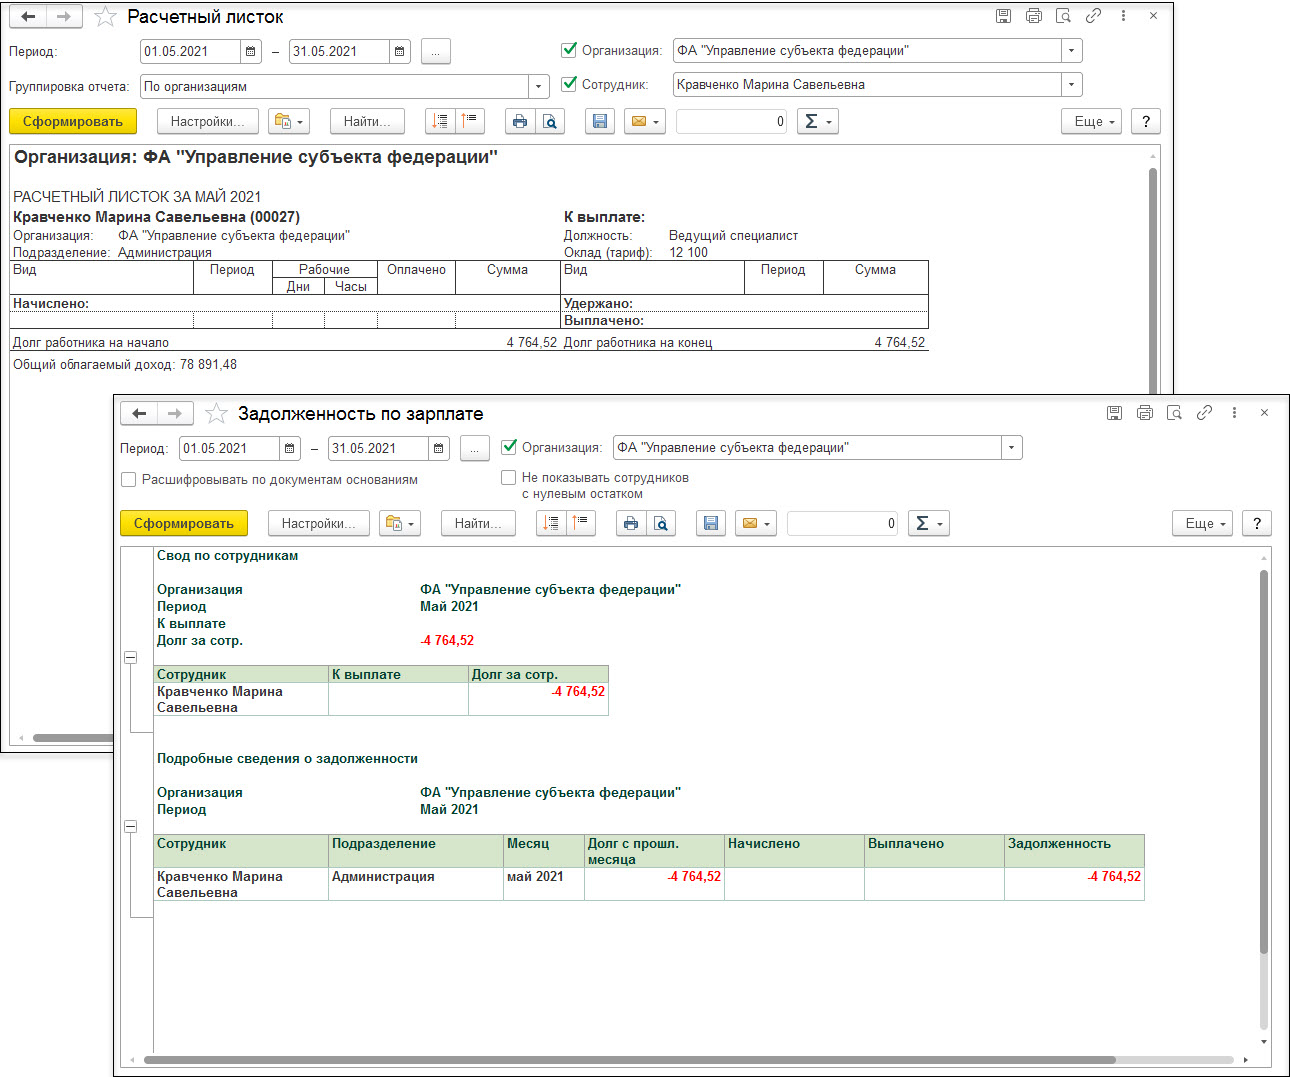
Task: Send Расчетный листок report by email
Action: point(645,121)
